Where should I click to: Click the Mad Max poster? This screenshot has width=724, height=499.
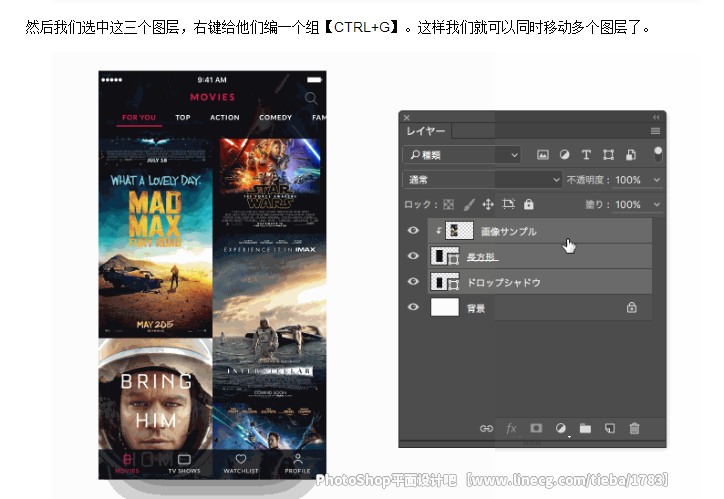[x=156, y=253]
